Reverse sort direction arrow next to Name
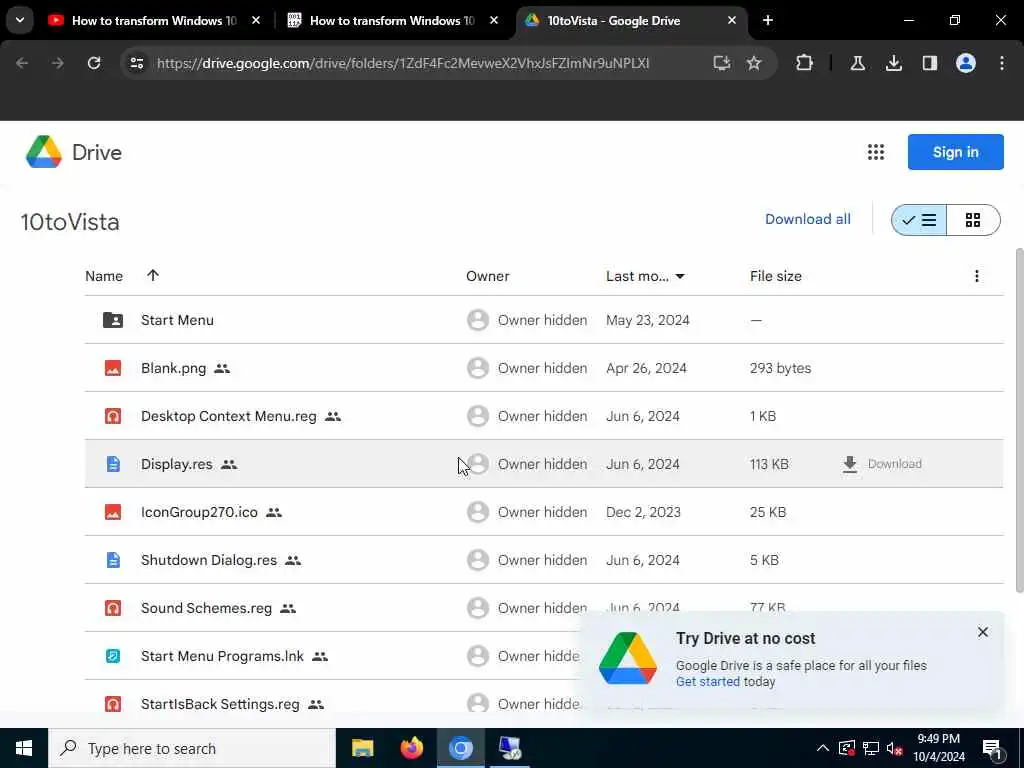Screen dimensions: 1024x768 click(153, 275)
